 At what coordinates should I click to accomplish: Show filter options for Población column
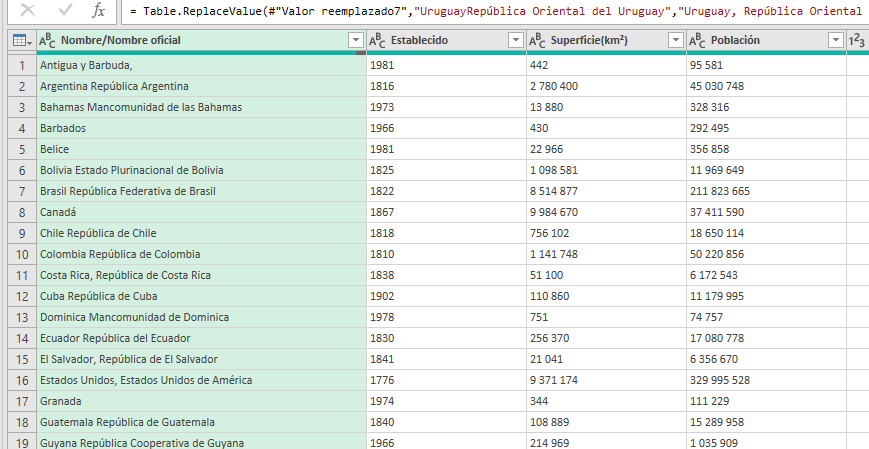[835, 40]
